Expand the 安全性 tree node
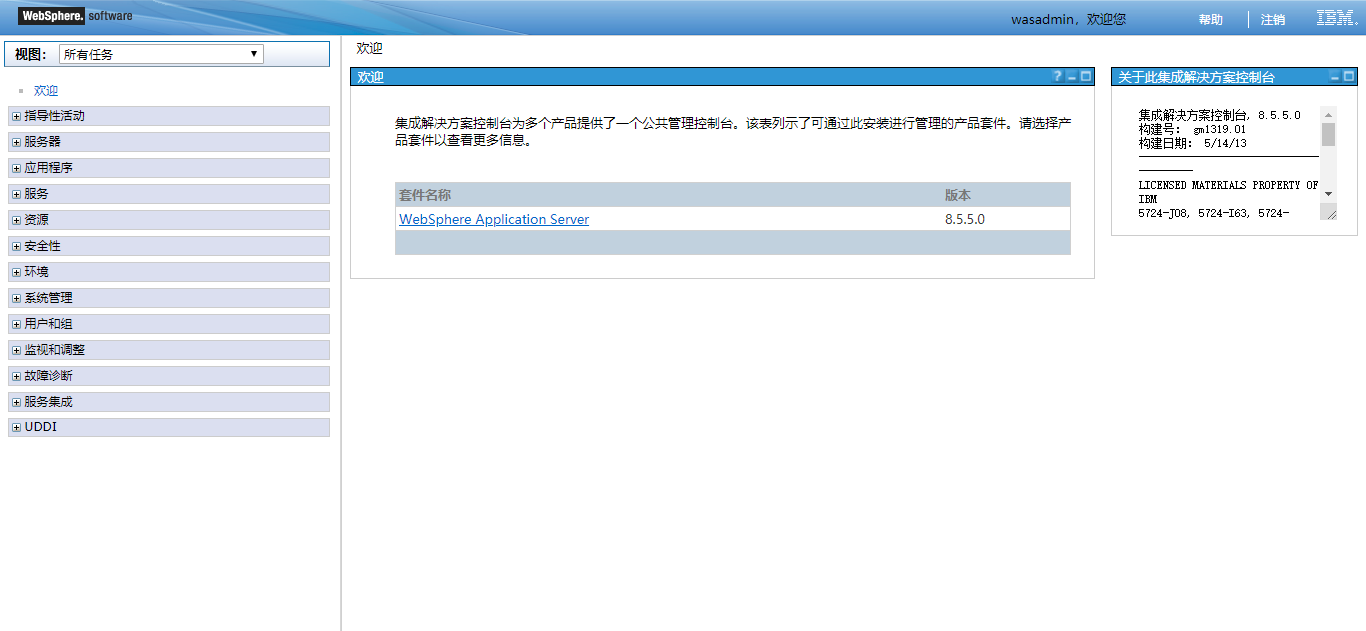Screen dimensions: 1366x631 (x=16, y=246)
